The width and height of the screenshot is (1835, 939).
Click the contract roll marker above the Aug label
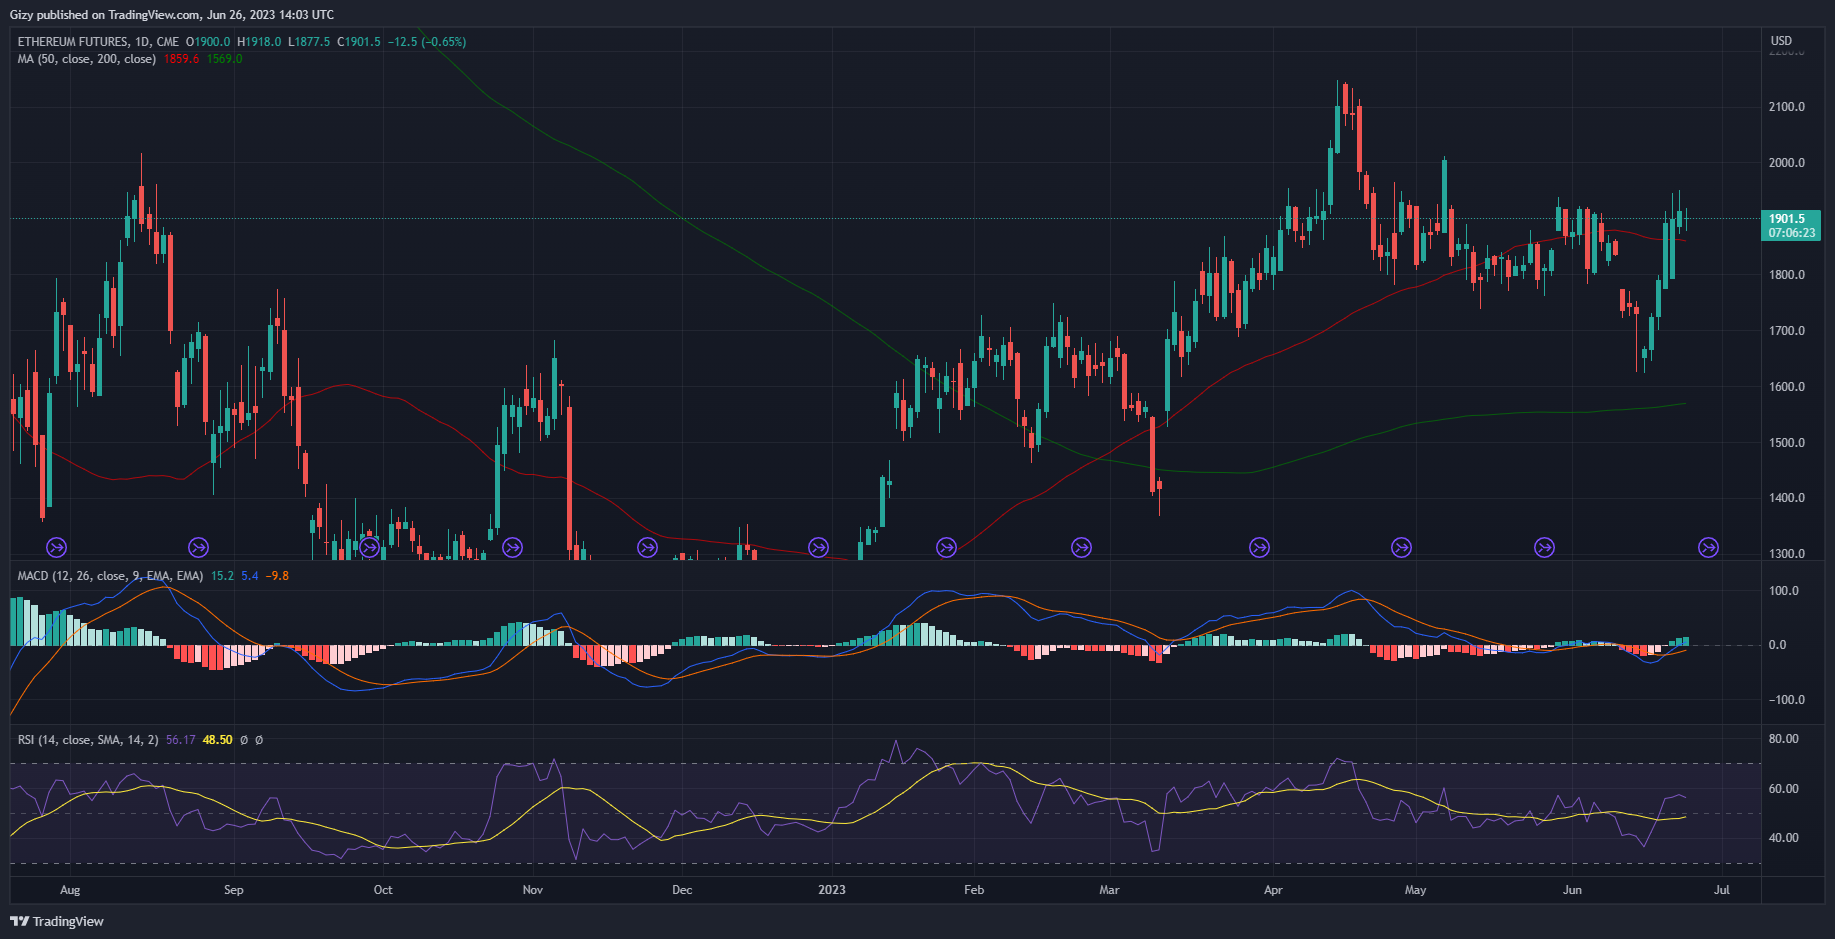click(x=57, y=547)
